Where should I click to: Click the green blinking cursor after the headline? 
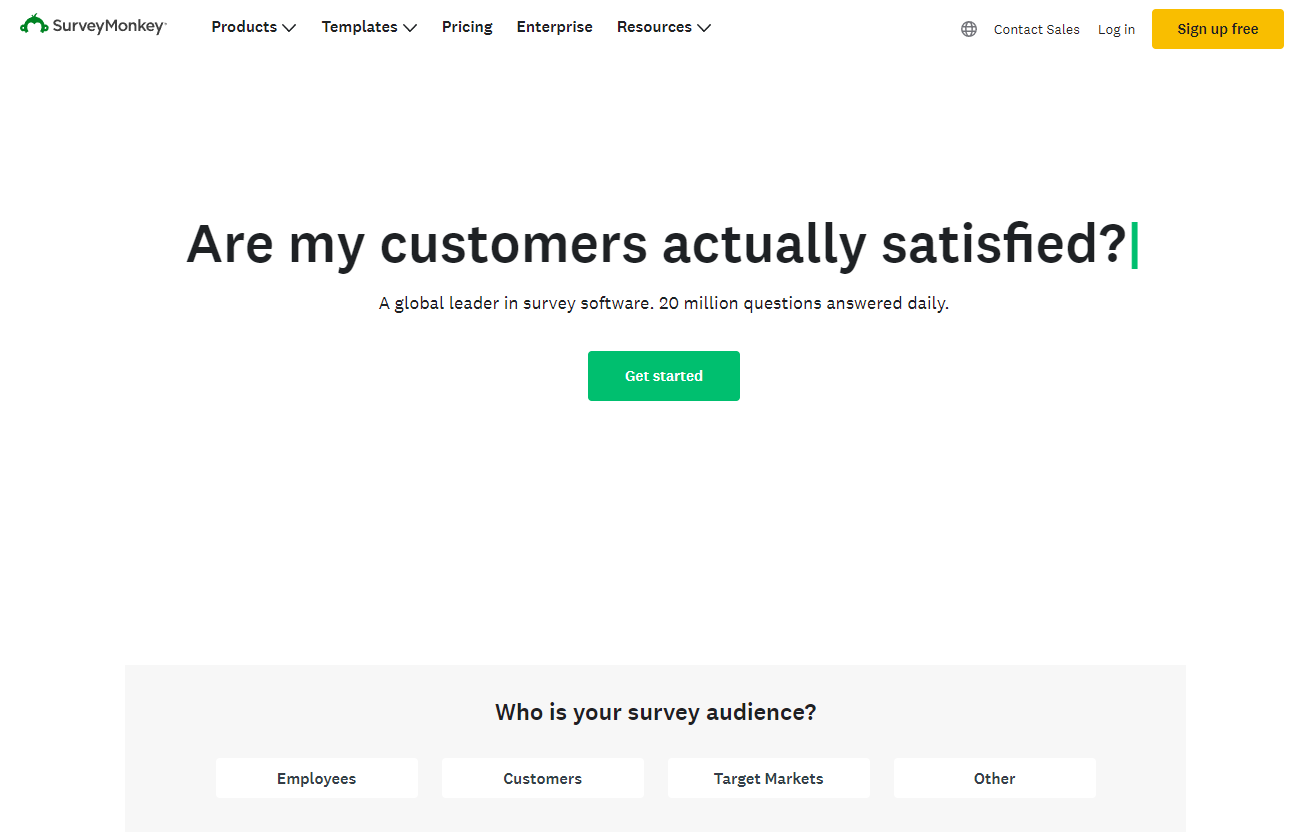click(1134, 246)
